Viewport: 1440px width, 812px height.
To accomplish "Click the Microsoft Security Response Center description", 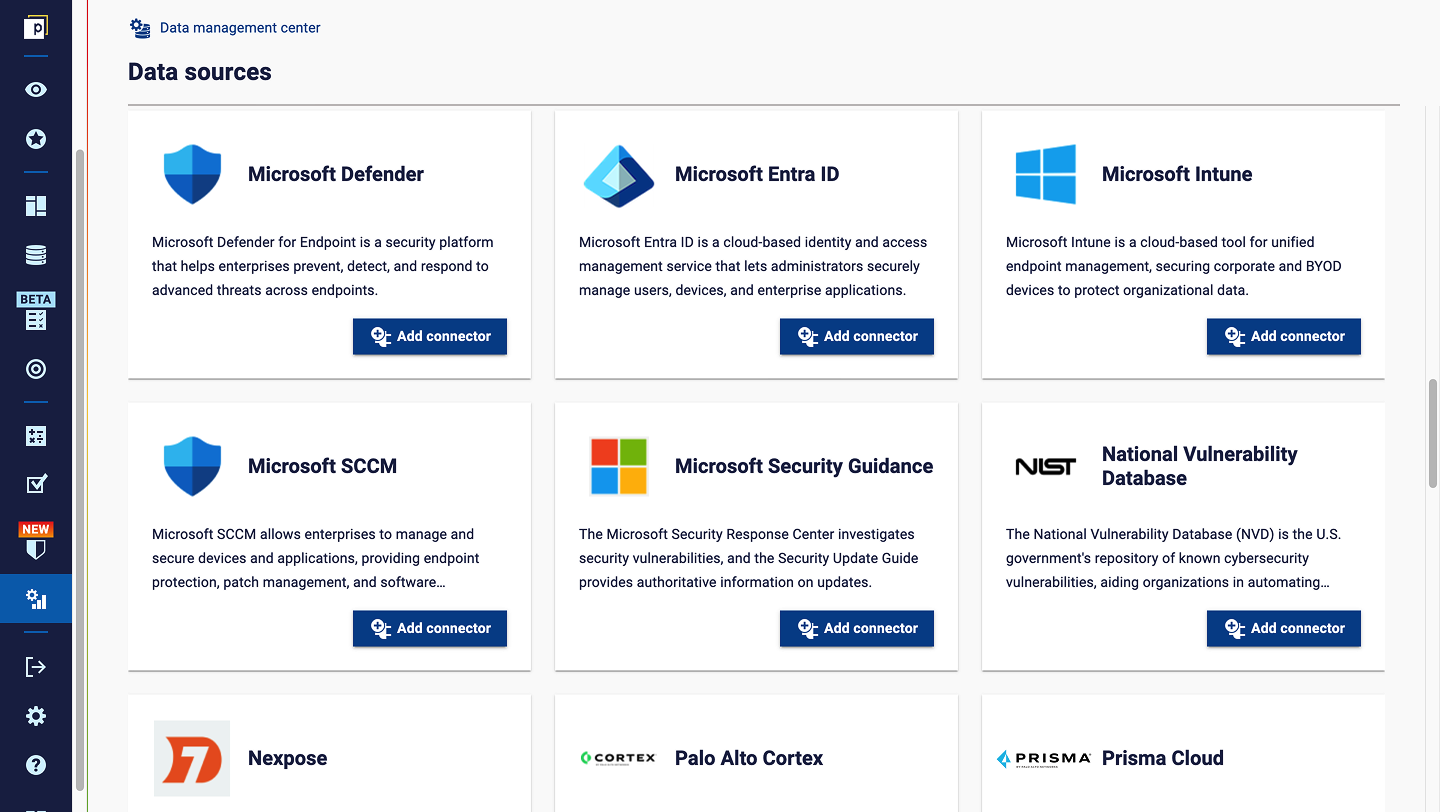I will (x=749, y=558).
